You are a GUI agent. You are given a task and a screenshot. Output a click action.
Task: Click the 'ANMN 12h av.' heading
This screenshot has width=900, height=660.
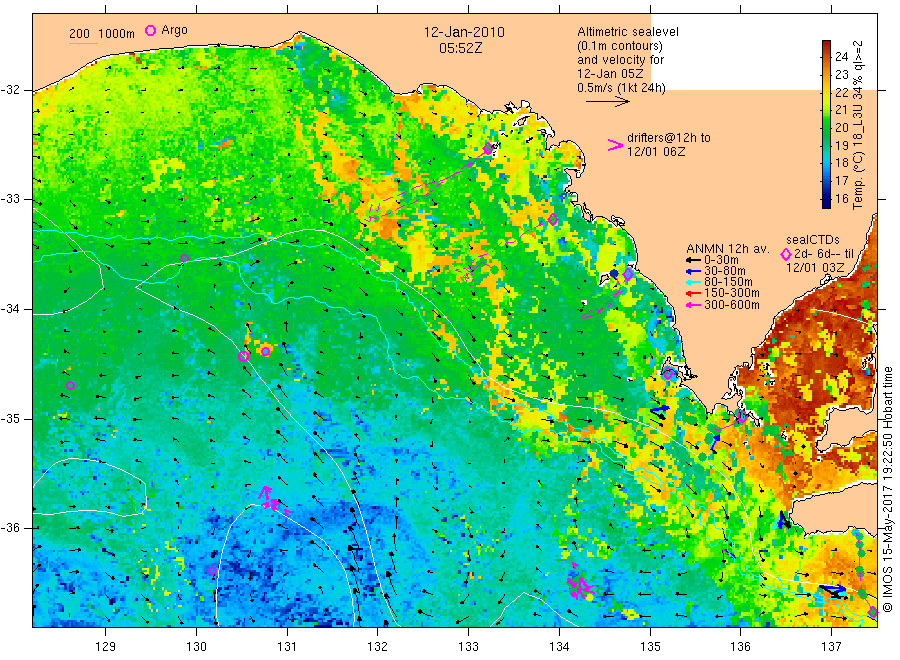[x=728, y=249]
